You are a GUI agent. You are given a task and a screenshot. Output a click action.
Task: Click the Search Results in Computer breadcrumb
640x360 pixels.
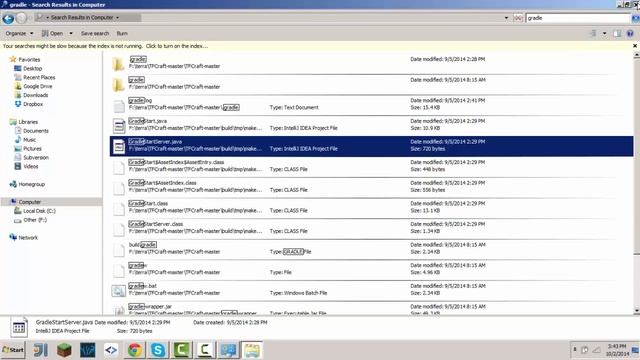[x=82, y=18]
